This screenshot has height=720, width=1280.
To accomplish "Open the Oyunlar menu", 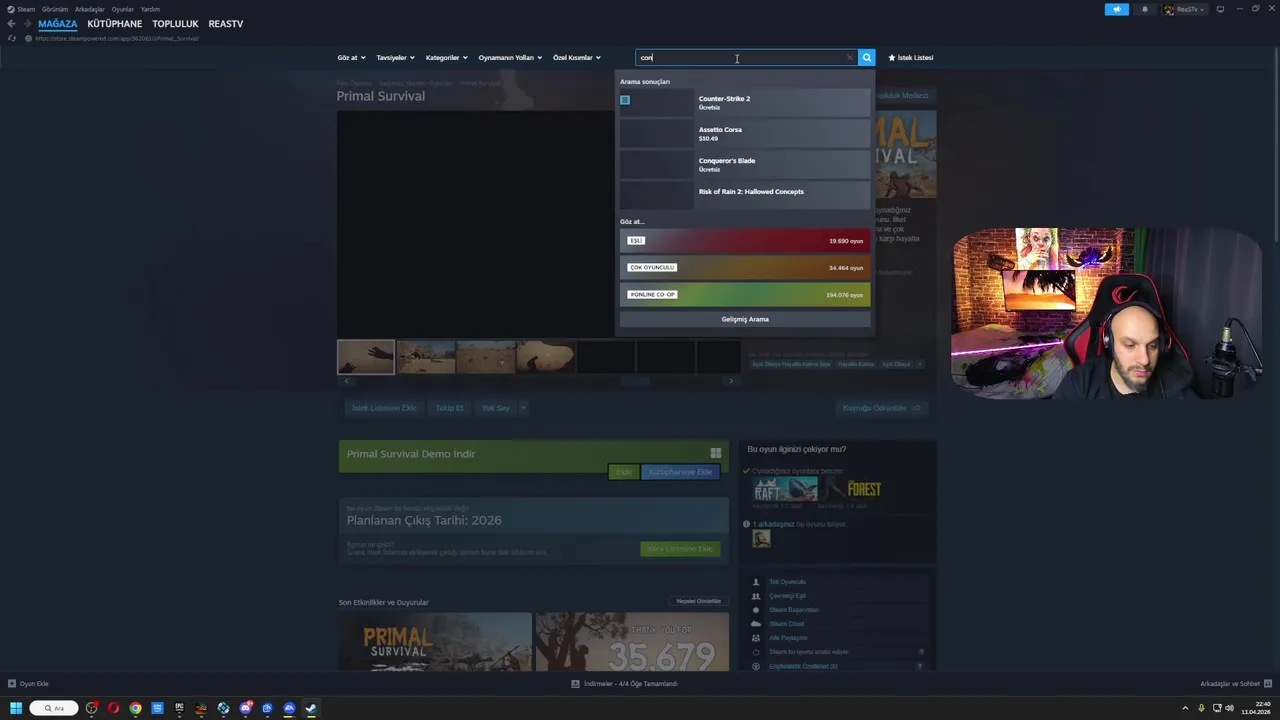I will coord(122,9).
